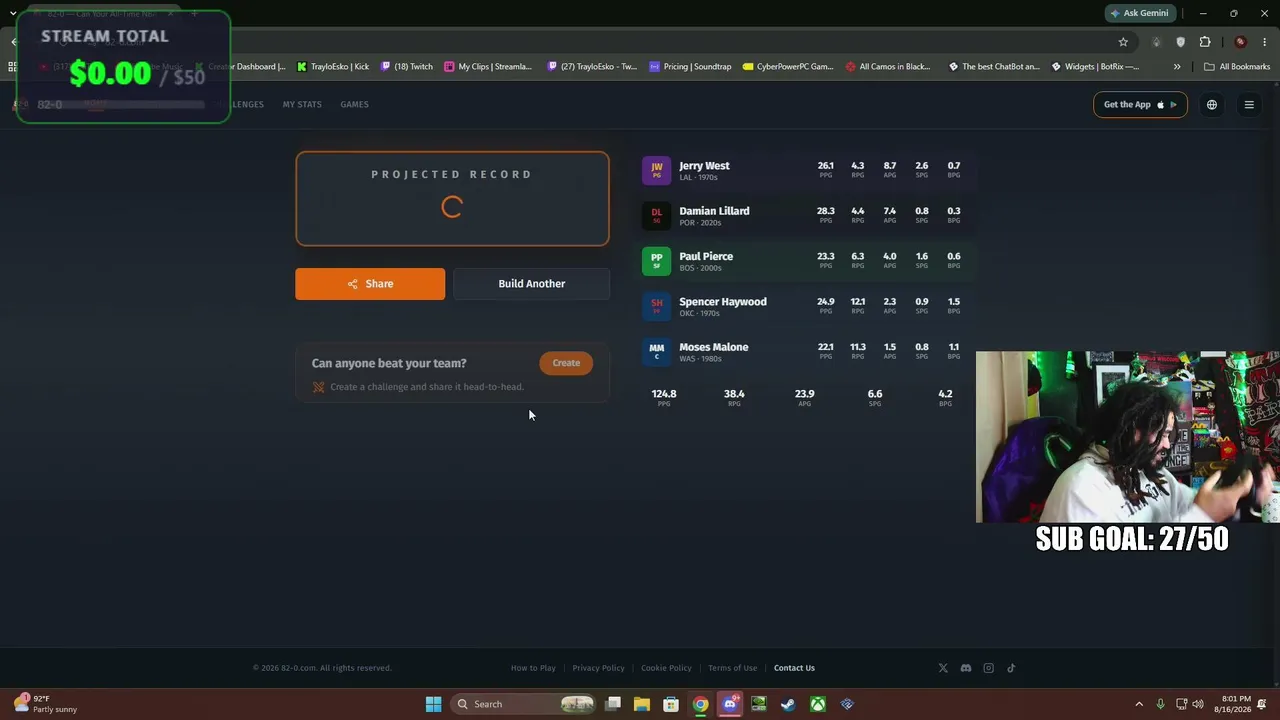This screenshot has width=1280, height=720.
Task: Open the weather widget showing 92°F
Action: [x=46, y=704]
